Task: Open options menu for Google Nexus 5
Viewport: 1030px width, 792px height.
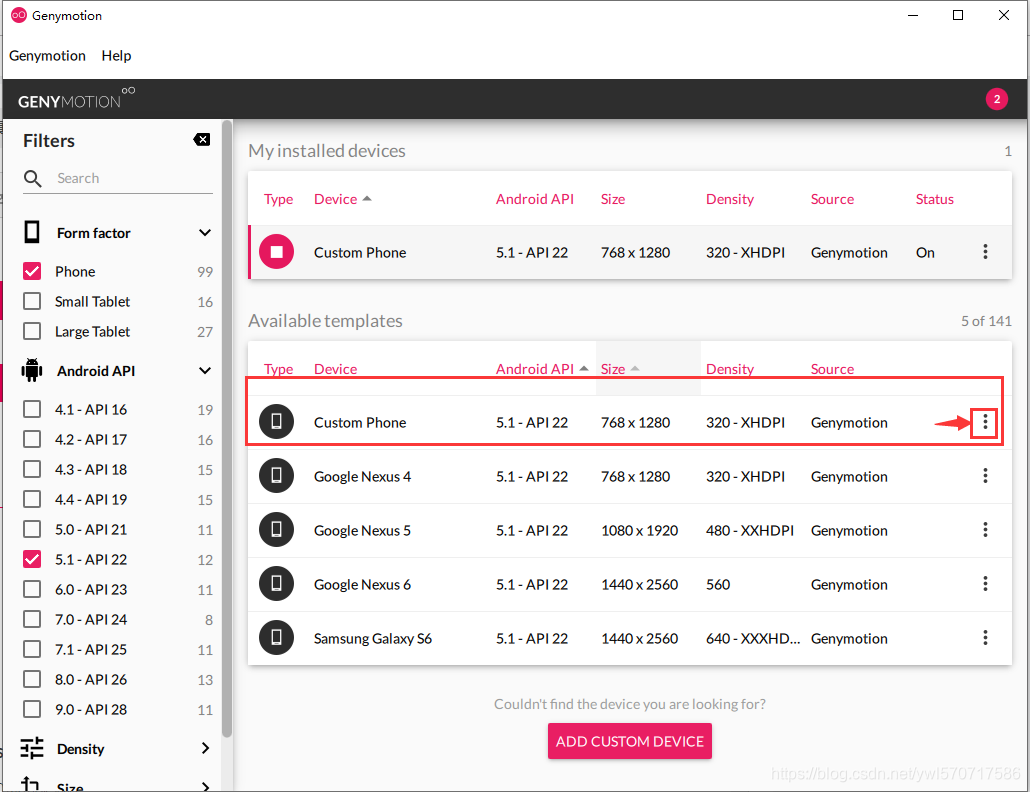Action: pos(985,530)
